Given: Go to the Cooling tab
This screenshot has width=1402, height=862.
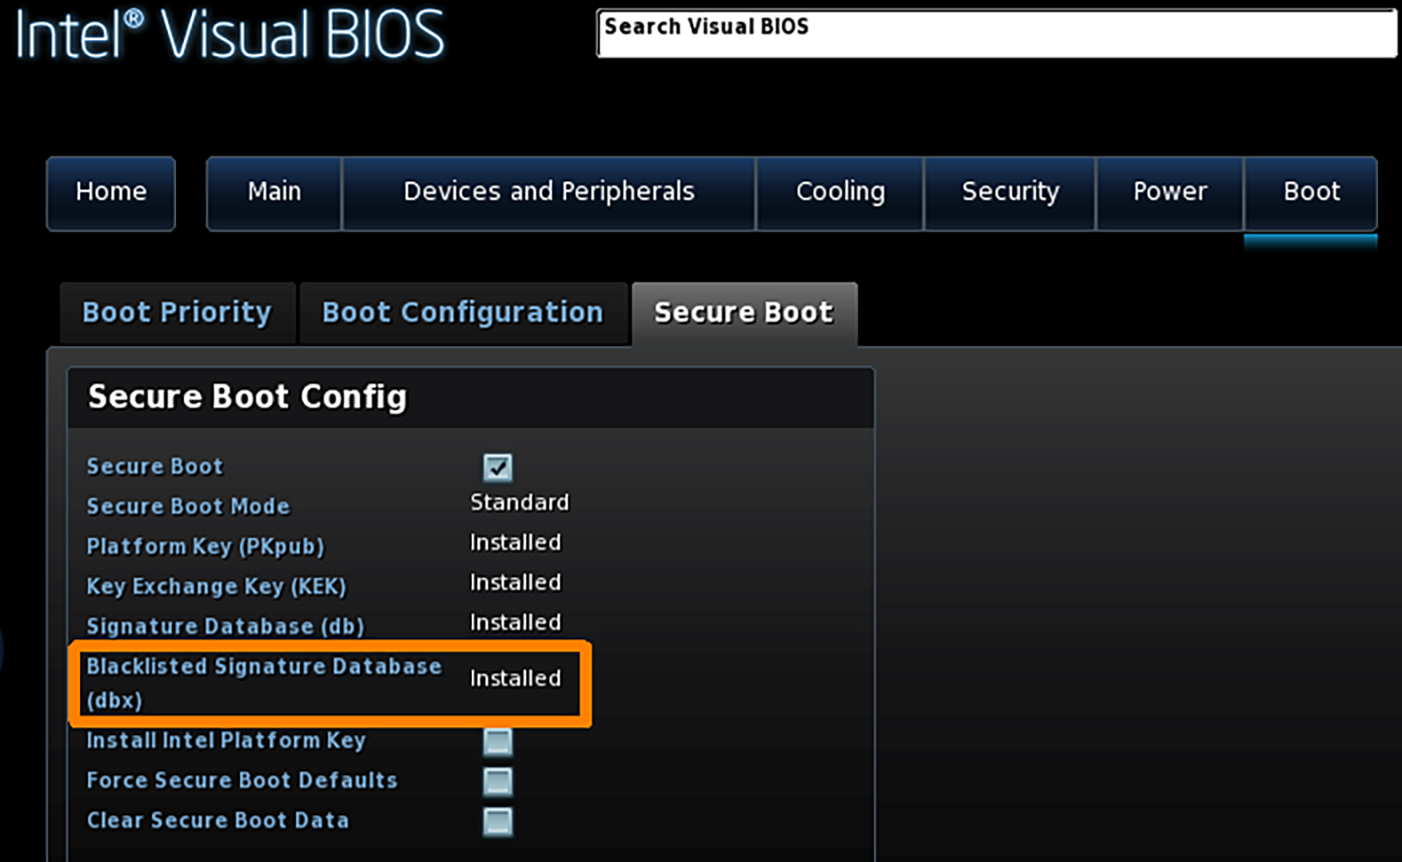Looking at the screenshot, I should [x=840, y=192].
